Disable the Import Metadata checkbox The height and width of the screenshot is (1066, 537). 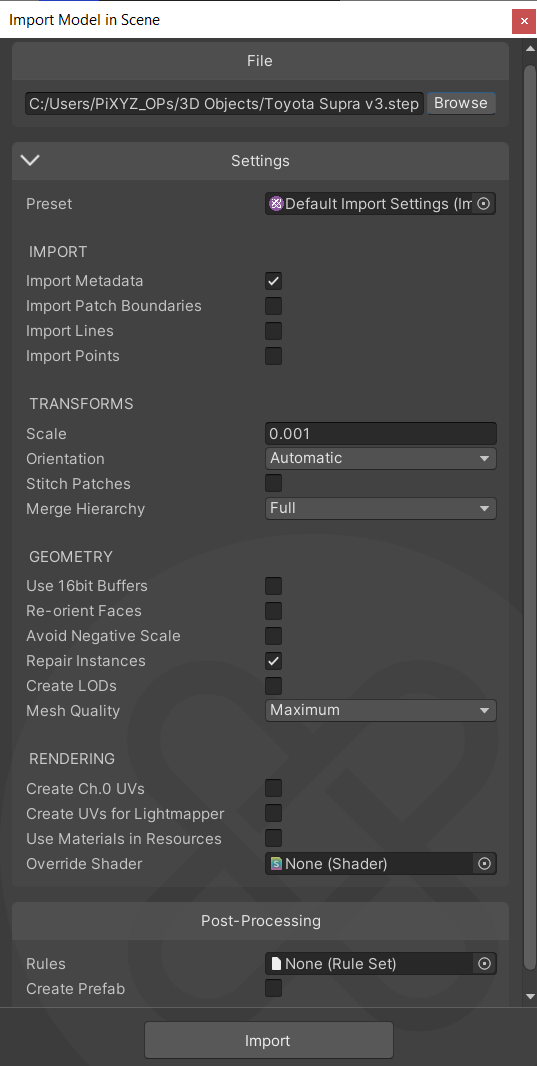click(273, 281)
